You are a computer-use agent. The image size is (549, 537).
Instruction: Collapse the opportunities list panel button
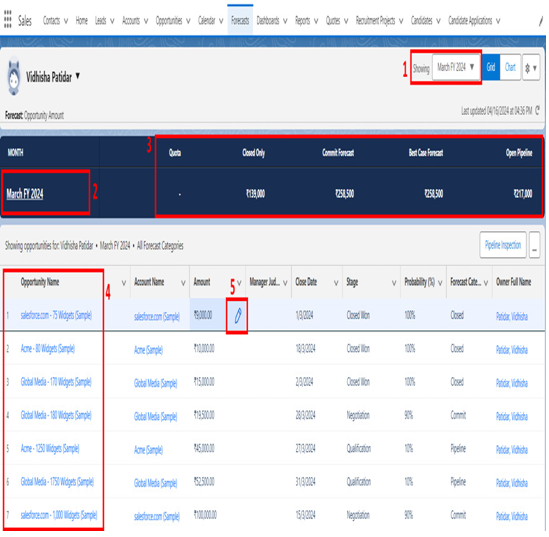point(534,245)
